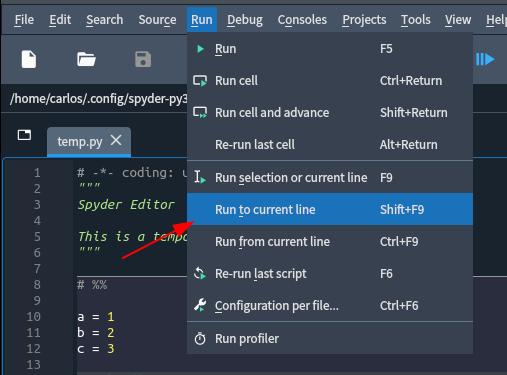Image resolution: width=507 pixels, height=375 pixels.
Task: Click the Open file folder icon
Action: tap(86, 59)
